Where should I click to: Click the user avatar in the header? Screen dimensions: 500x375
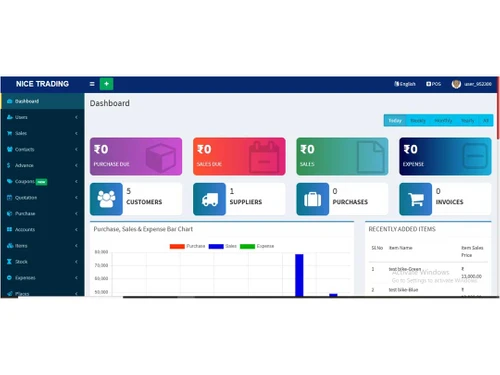[x=456, y=84]
